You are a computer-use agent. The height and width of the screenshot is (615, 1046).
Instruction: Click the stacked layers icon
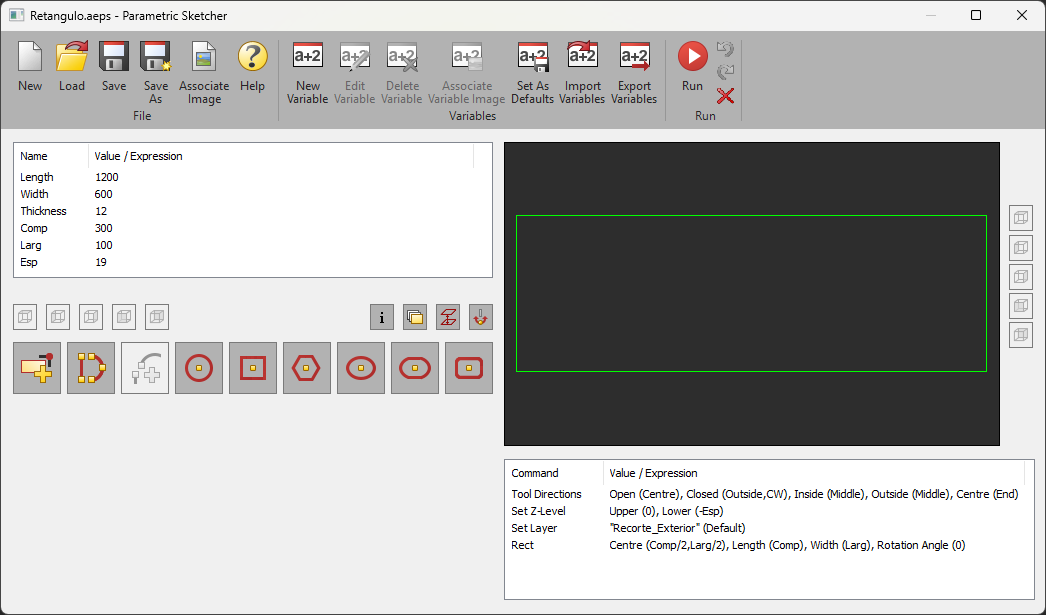coord(415,318)
